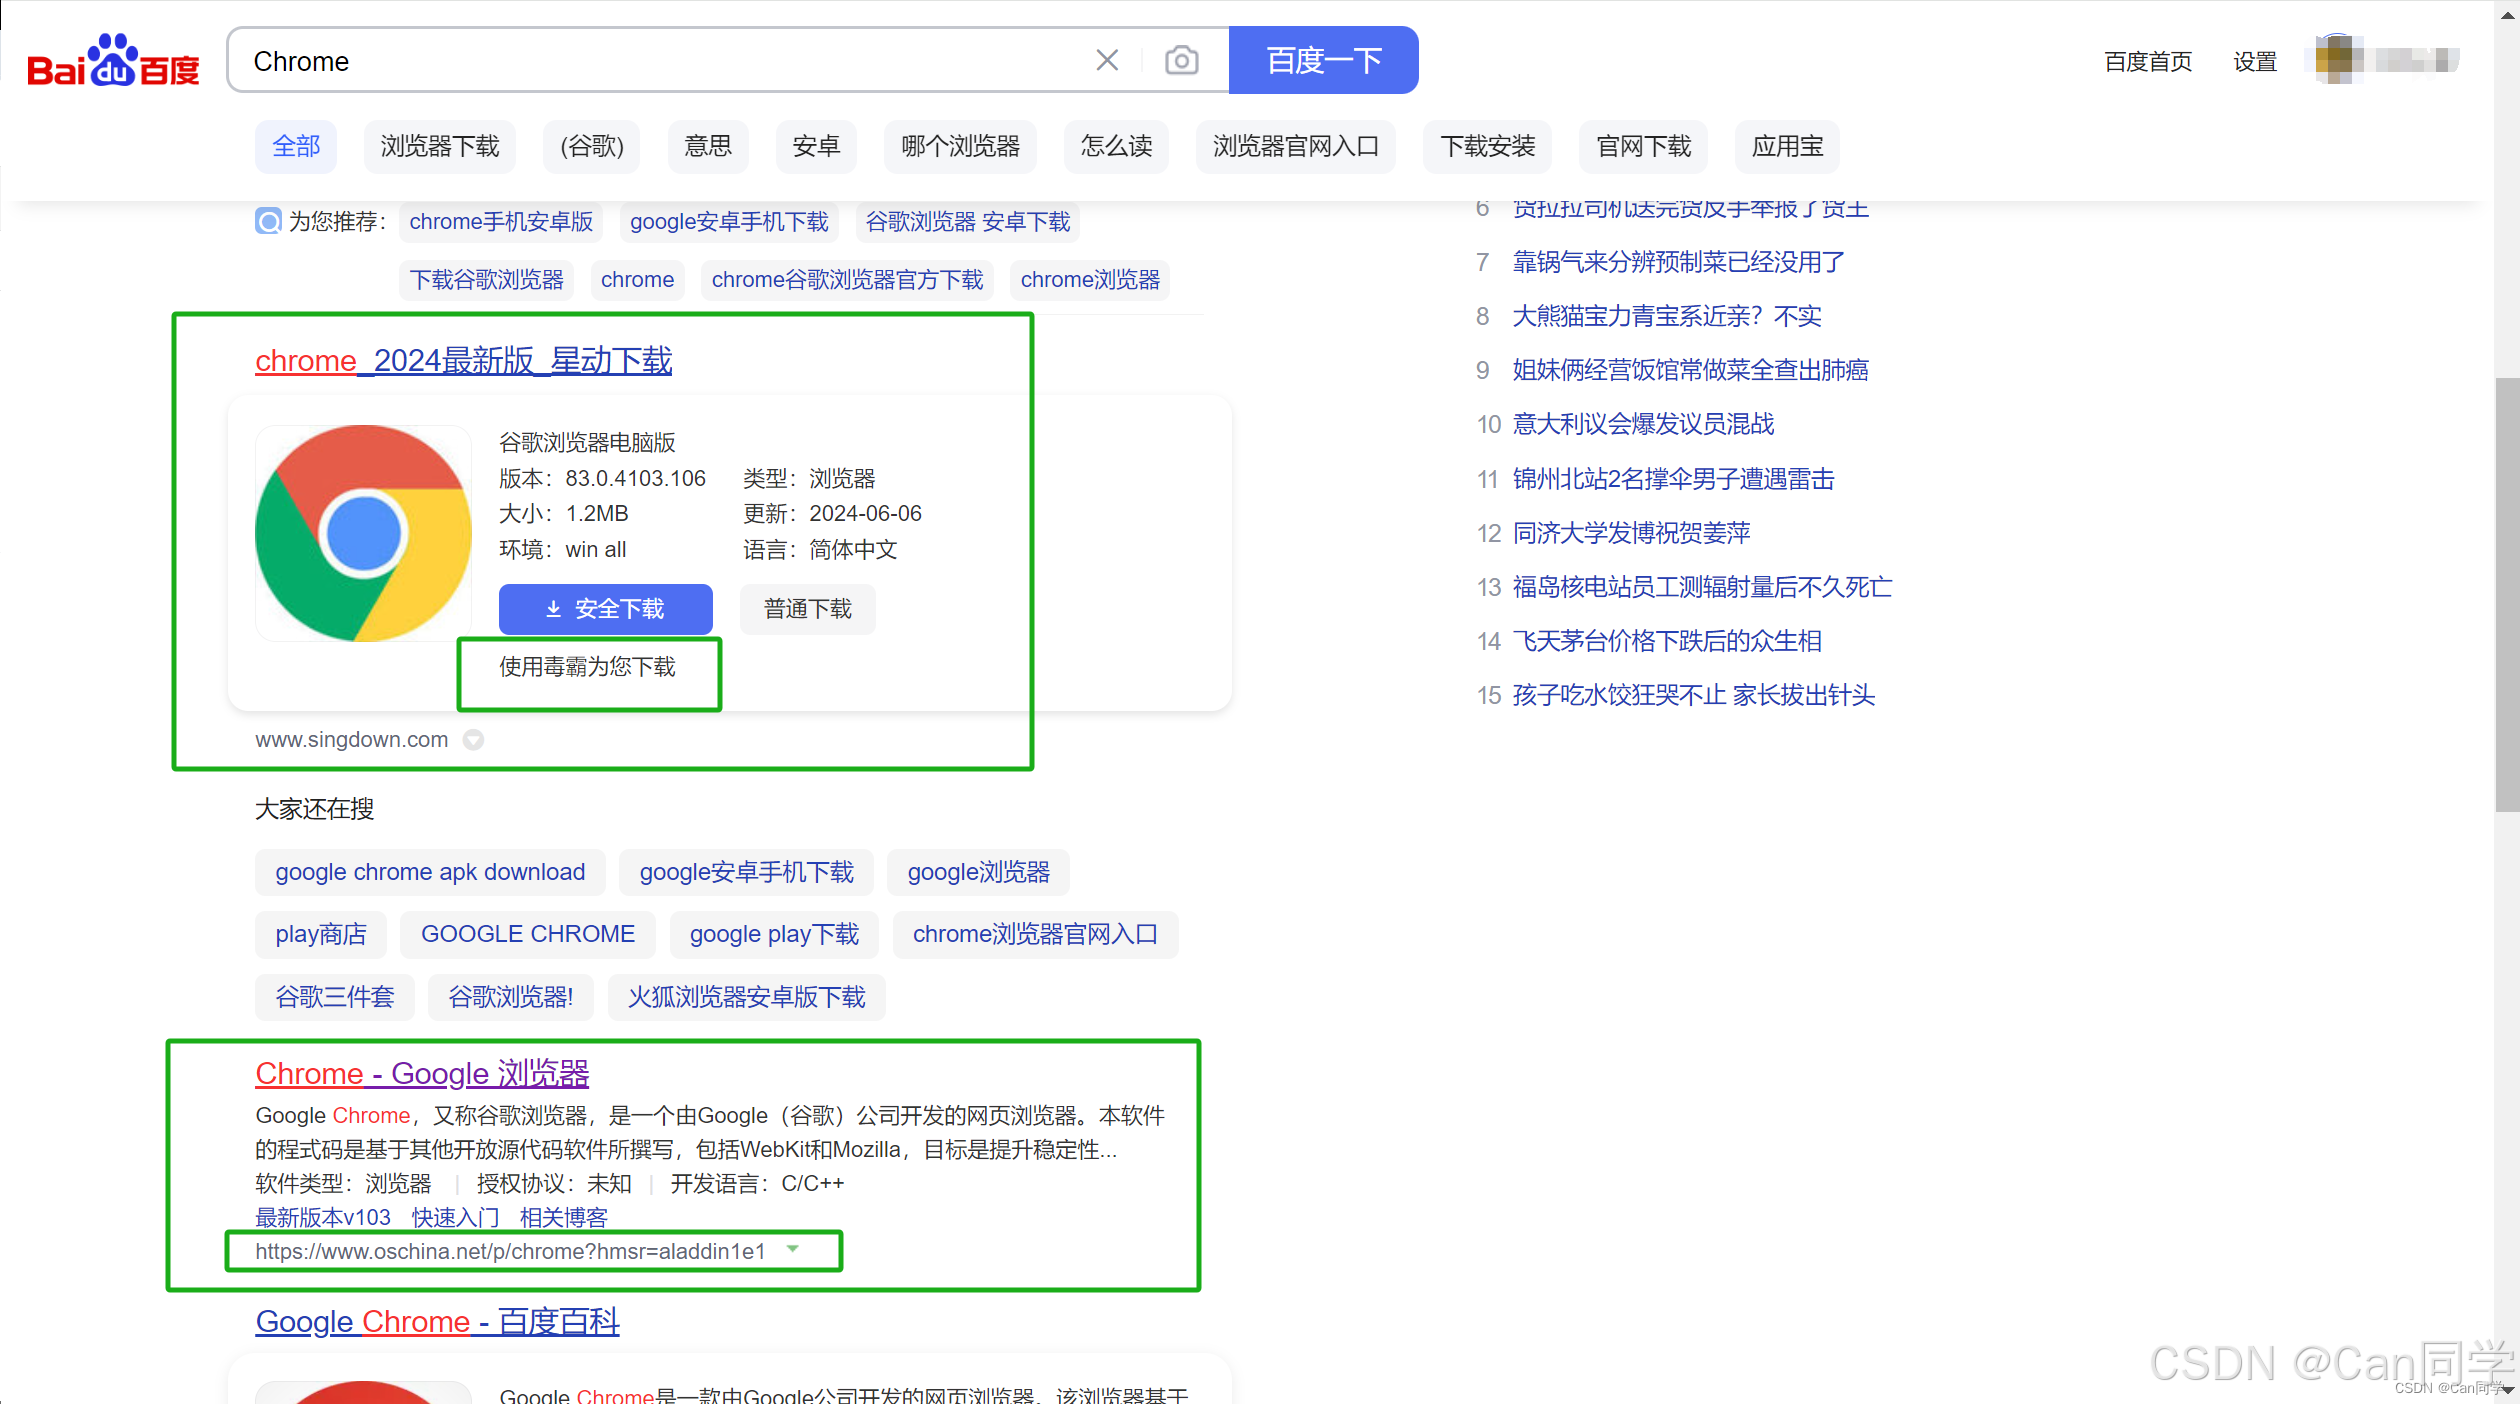
Task: Open camera image search
Action: pos(1181,61)
